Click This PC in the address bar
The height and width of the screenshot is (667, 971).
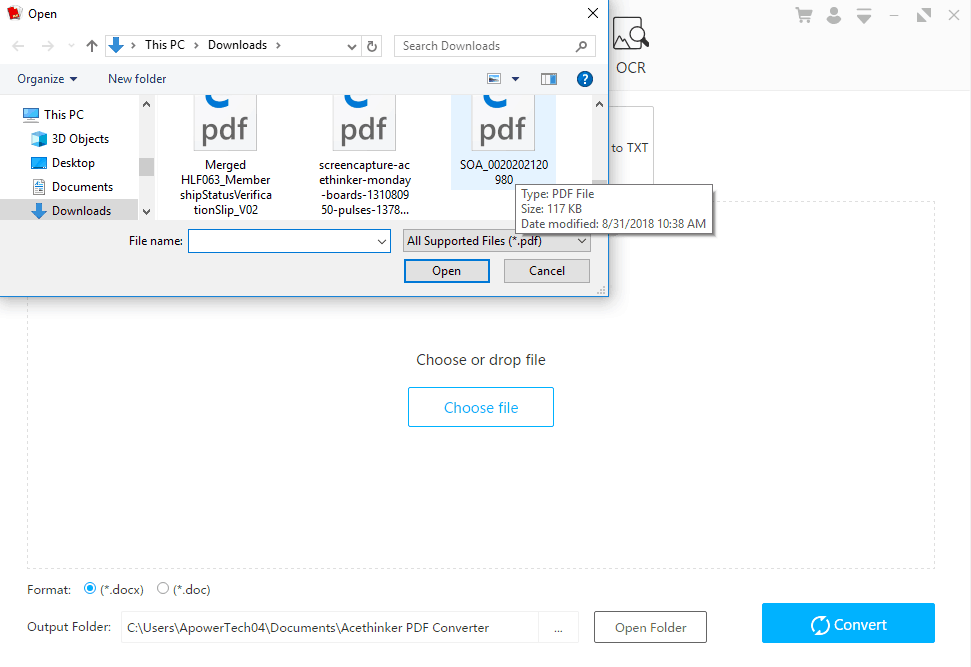click(x=165, y=45)
